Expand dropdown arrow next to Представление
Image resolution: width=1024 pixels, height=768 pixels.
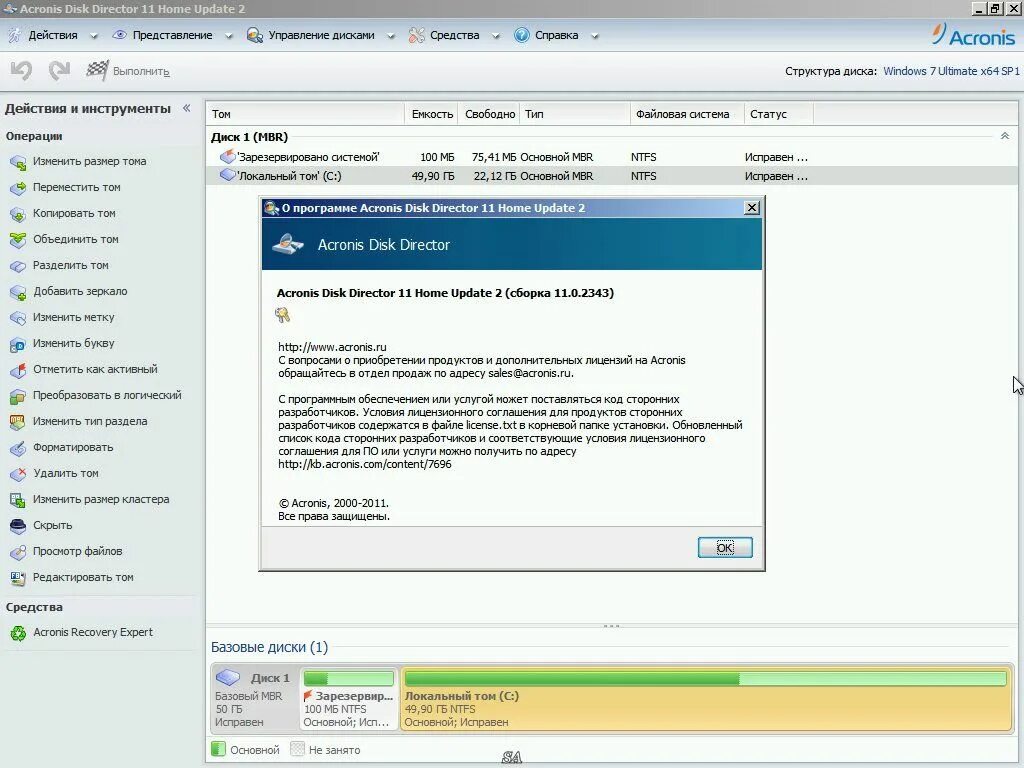click(x=229, y=37)
